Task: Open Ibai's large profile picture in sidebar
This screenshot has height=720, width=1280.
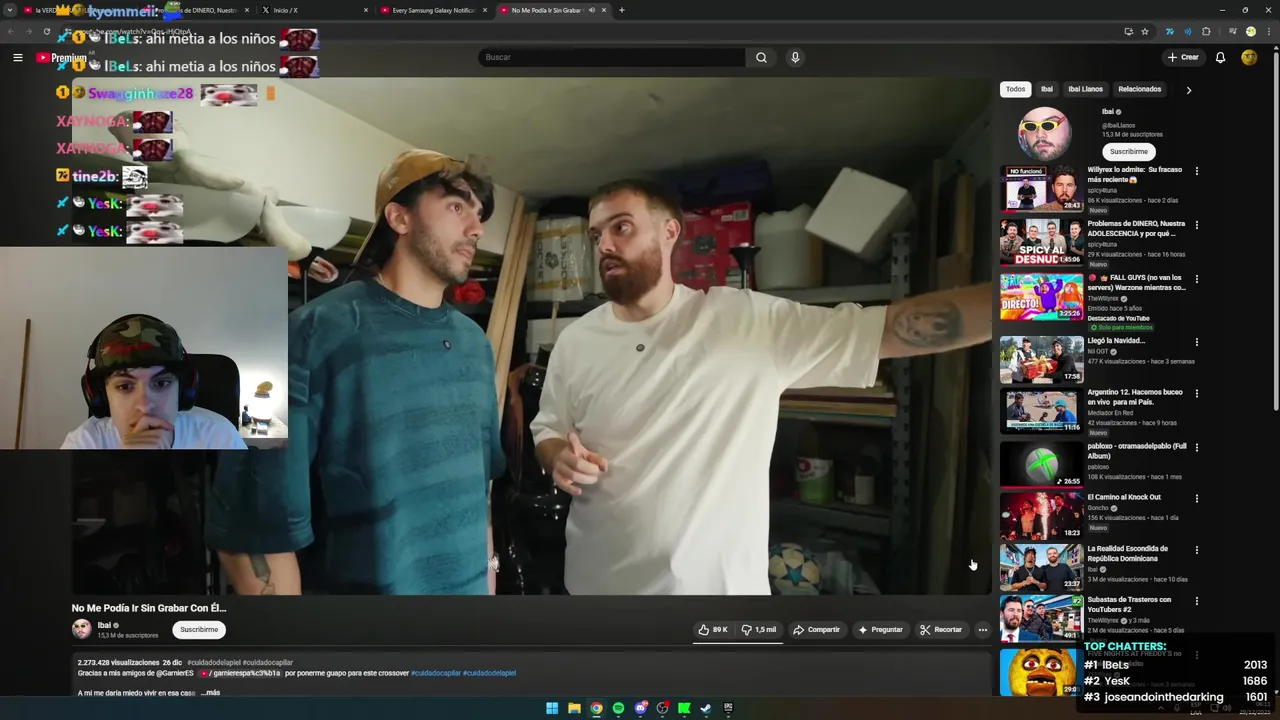Action: point(1044,134)
